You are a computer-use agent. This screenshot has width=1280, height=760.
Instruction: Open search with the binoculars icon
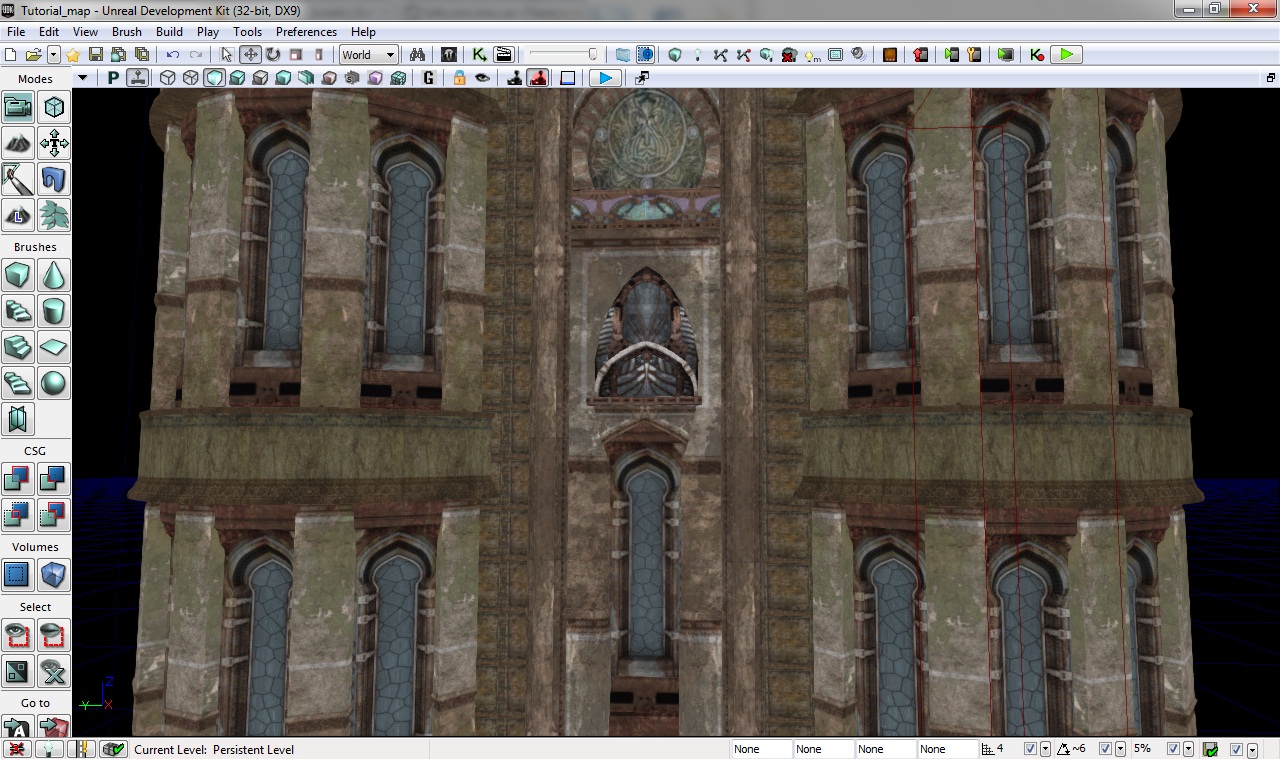418,55
